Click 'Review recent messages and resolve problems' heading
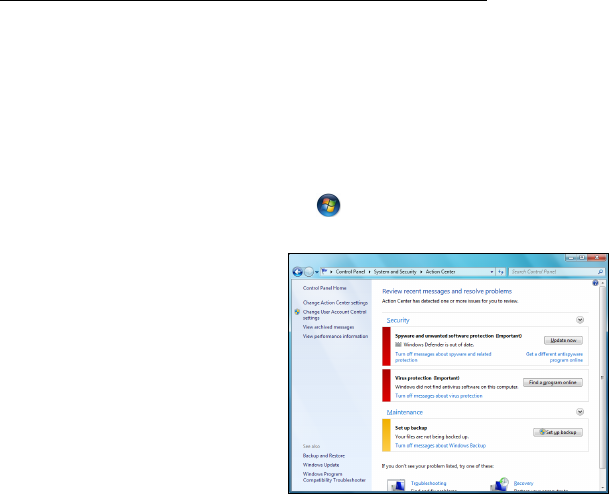The width and height of the screenshot is (609, 494). click(x=447, y=291)
